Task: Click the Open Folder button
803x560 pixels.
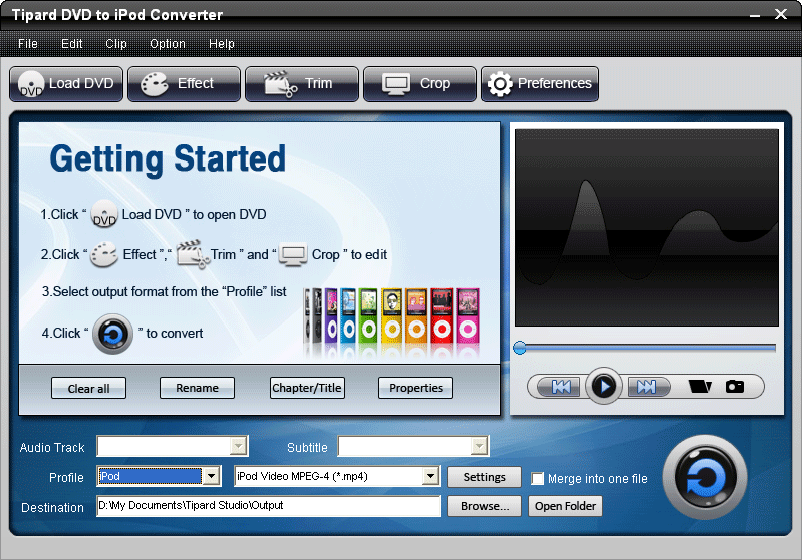Action: tap(565, 506)
